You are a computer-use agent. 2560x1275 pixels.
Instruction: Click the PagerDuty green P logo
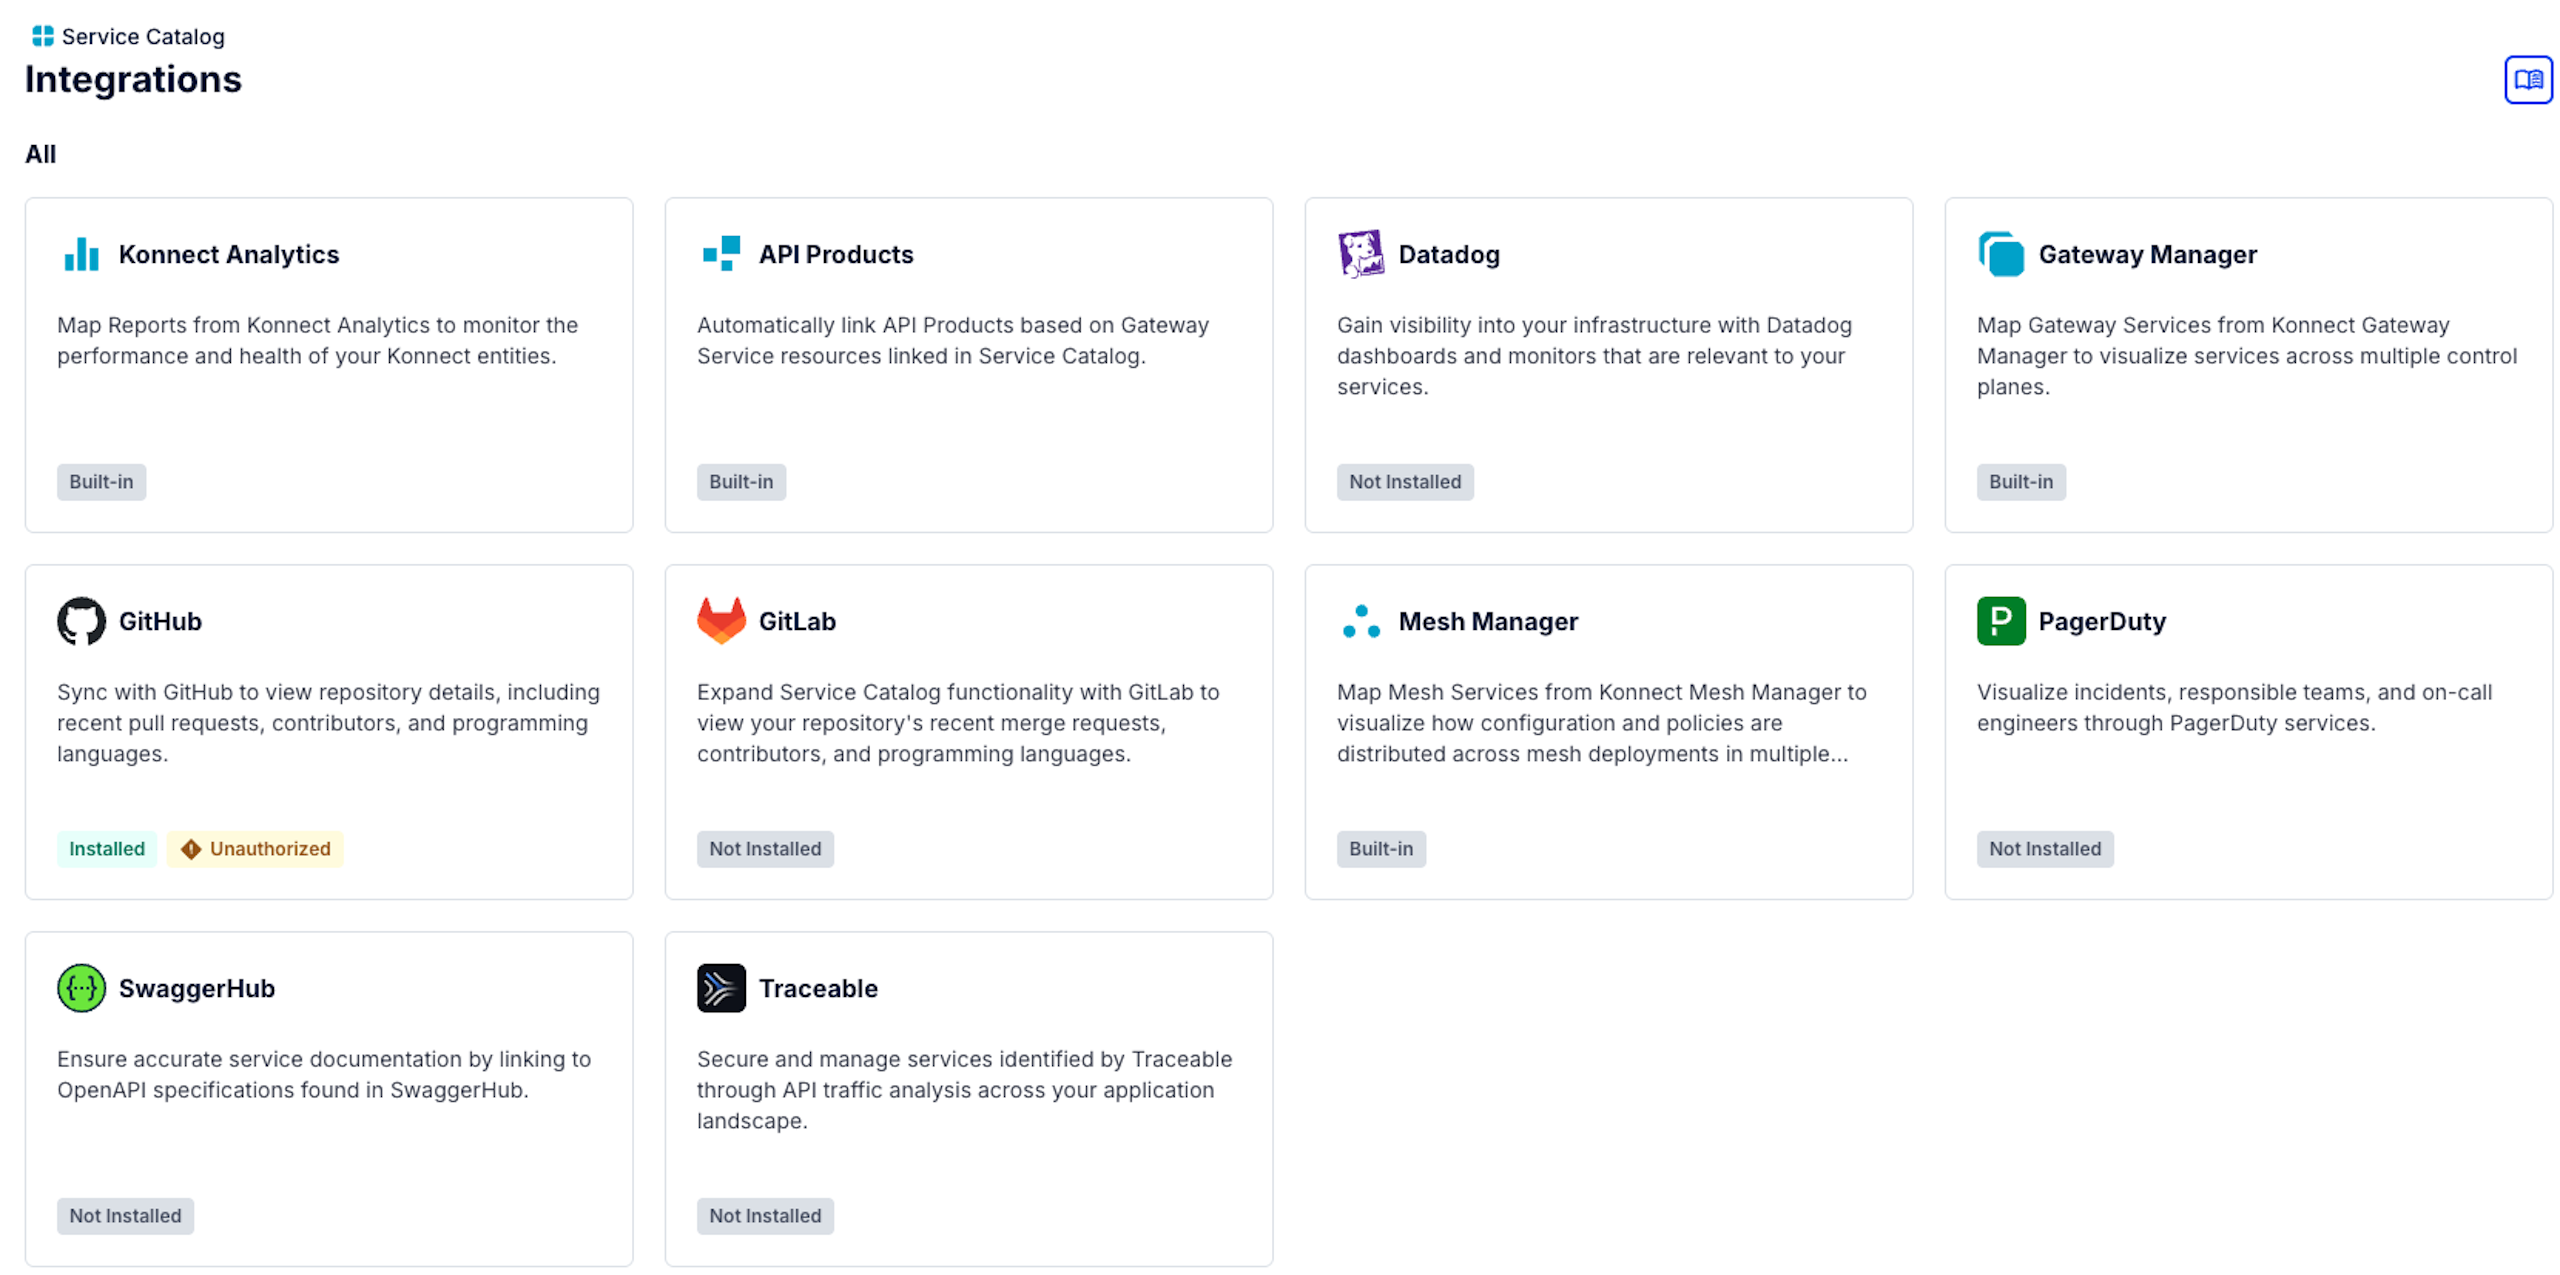tap(2000, 621)
